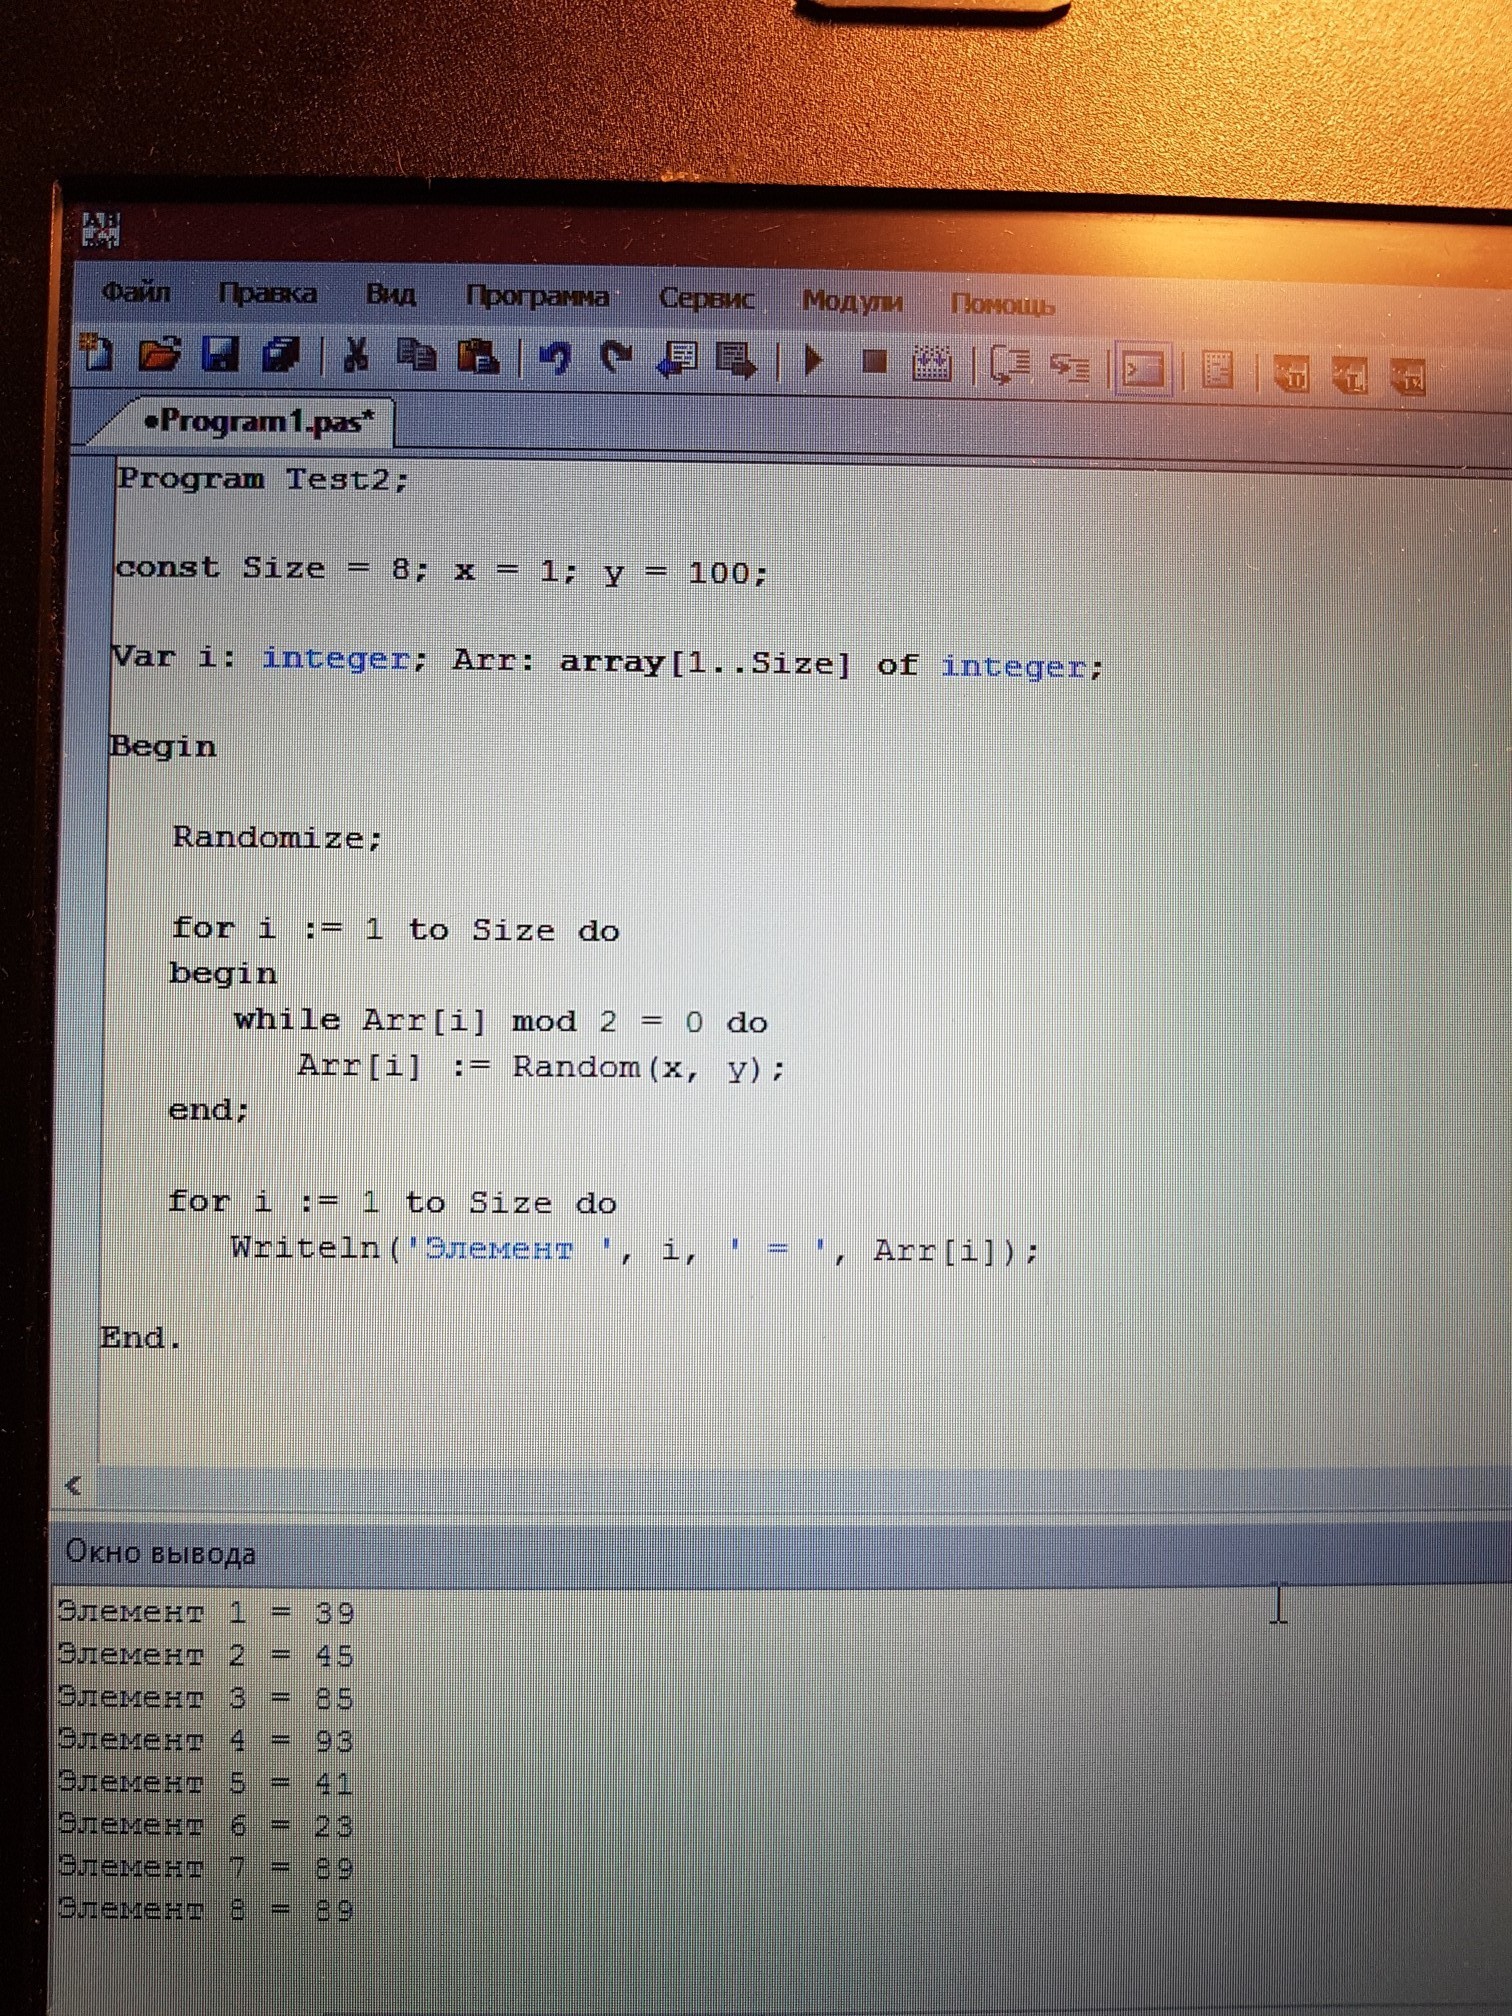The height and width of the screenshot is (2016, 1512).
Task: Click output line 'Элемент 2 = 45'
Action: coord(206,1655)
